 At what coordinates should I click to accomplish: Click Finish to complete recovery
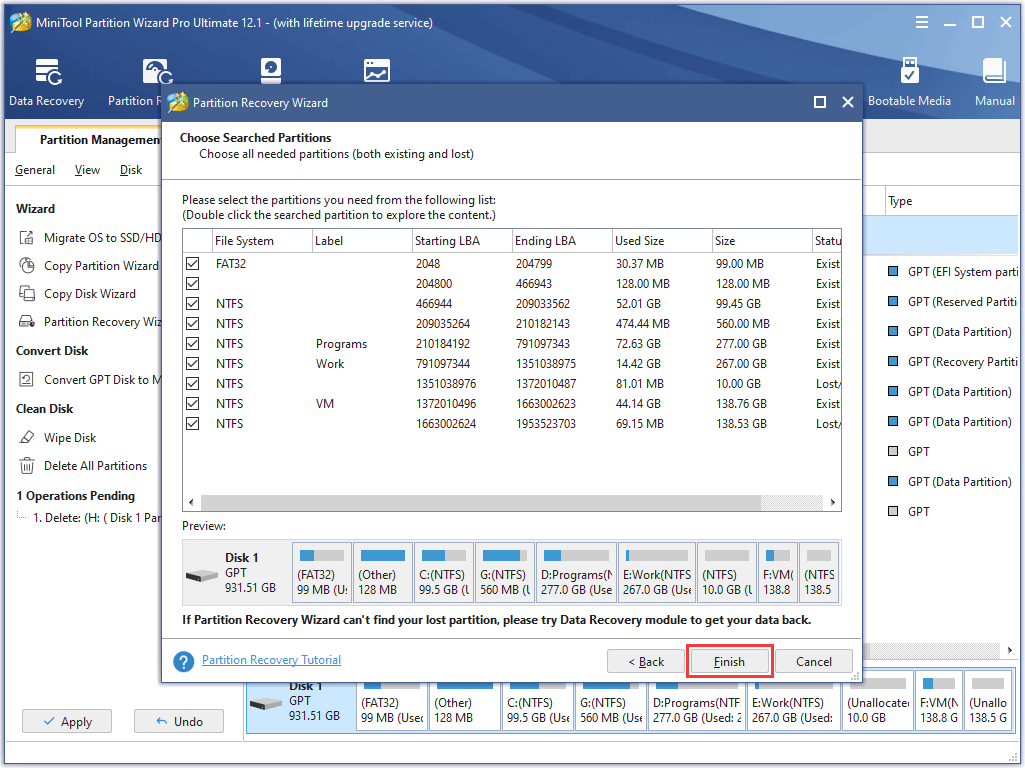(729, 661)
